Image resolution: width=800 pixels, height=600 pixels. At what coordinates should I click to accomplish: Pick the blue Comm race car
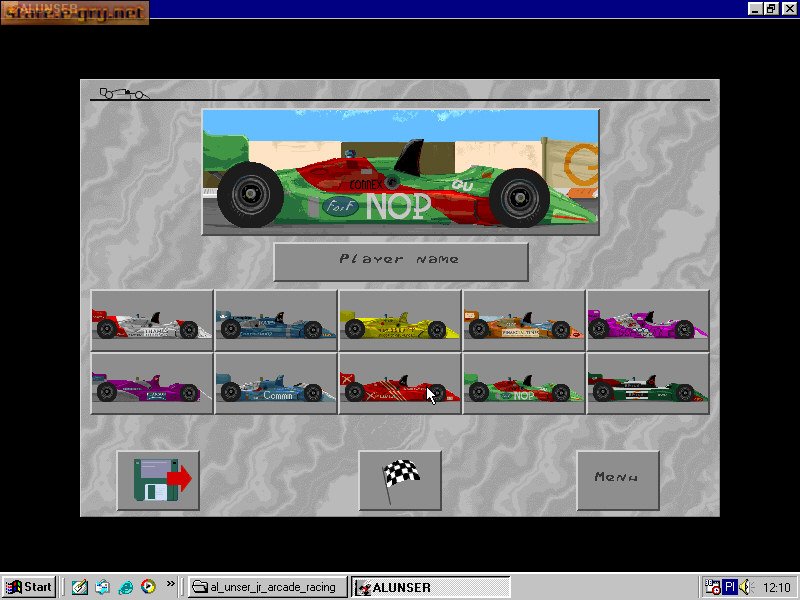(x=276, y=383)
